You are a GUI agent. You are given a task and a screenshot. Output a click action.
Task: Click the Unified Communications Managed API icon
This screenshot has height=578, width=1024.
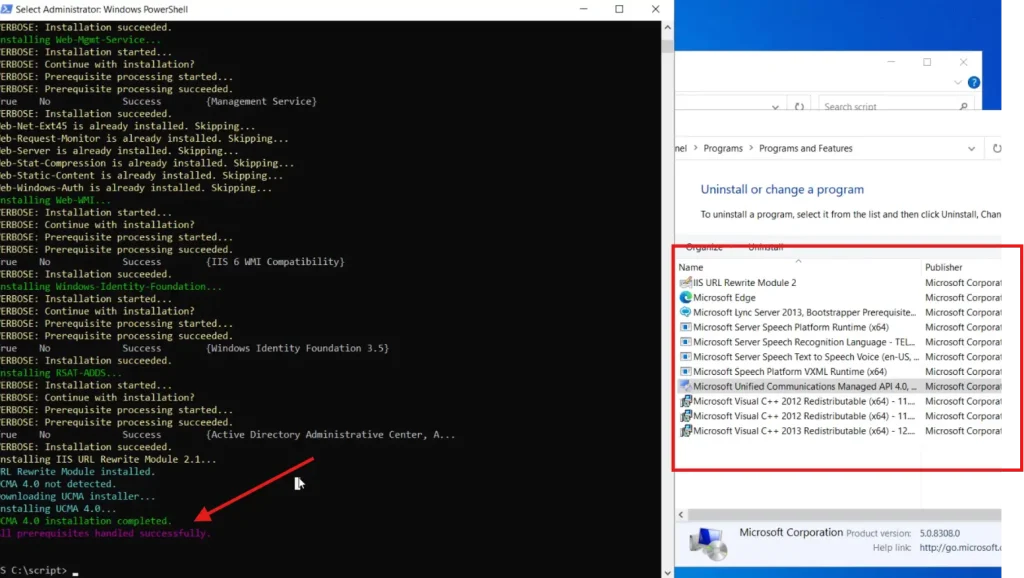click(685, 386)
